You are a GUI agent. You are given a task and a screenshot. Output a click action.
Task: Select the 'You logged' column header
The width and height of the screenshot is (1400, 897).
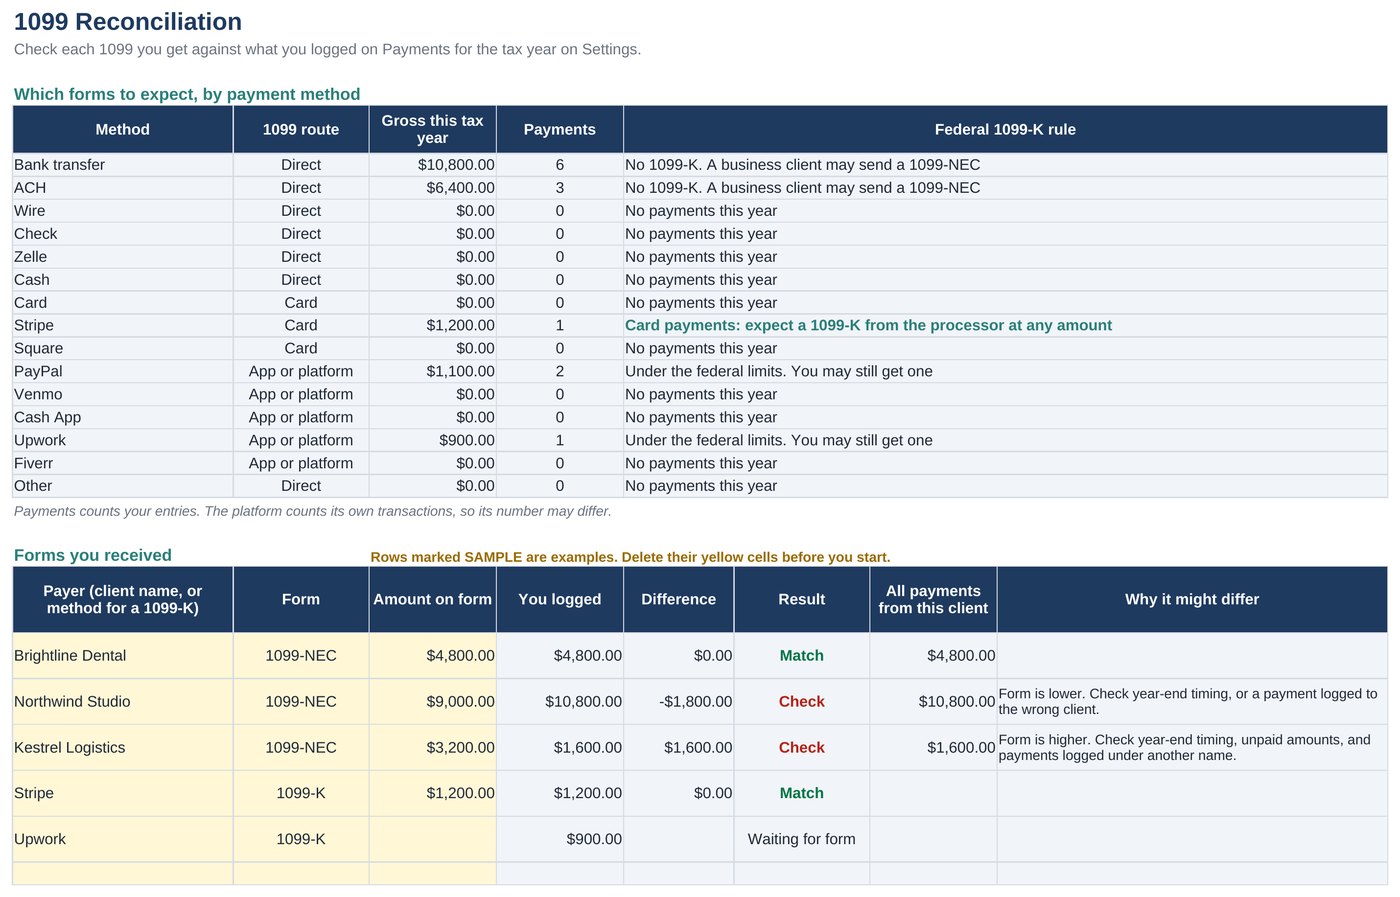[560, 599]
